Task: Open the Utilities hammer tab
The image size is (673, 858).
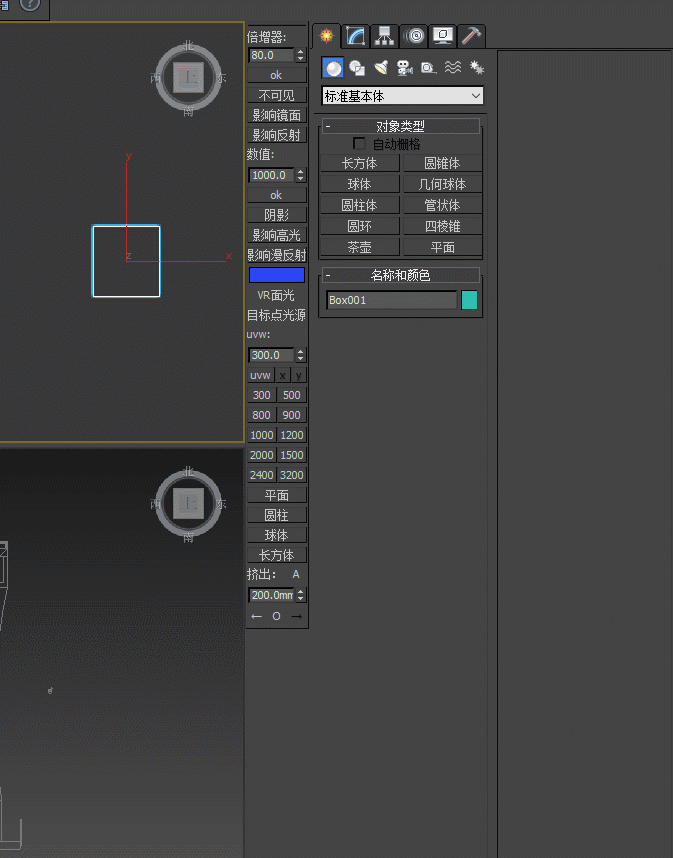Action: point(472,36)
